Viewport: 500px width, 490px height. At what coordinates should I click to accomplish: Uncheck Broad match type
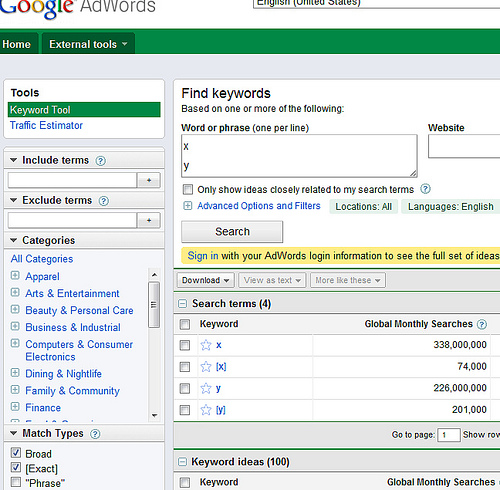[x=16, y=453]
